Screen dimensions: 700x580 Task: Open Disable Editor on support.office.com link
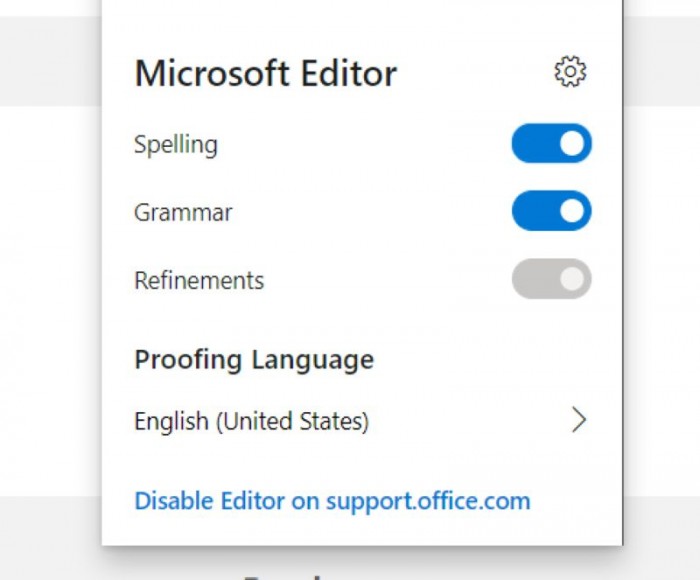click(332, 500)
